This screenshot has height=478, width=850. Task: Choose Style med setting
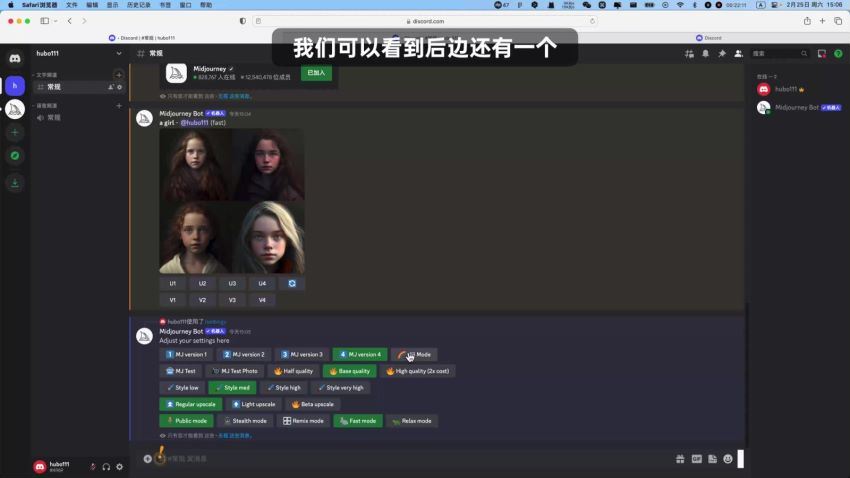233,388
